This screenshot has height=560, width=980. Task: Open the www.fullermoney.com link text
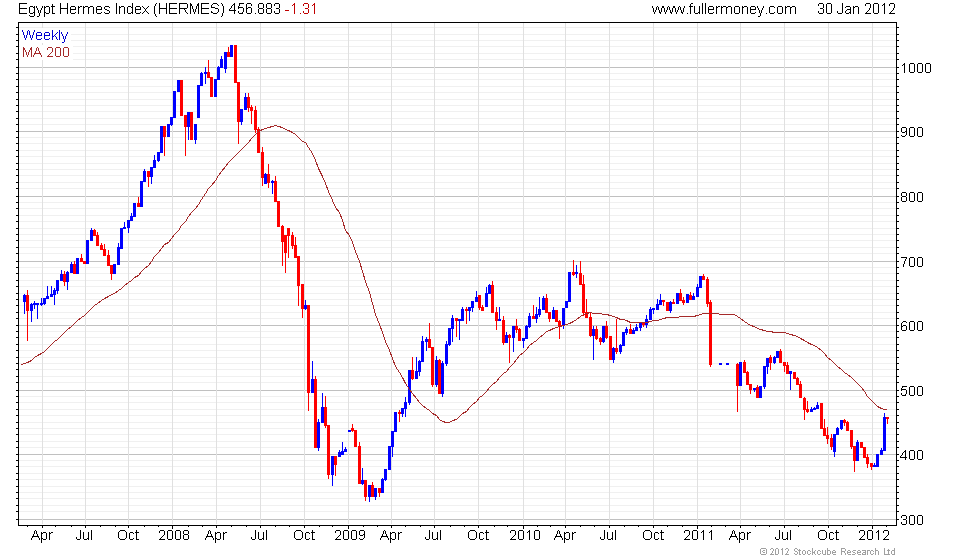click(724, 9)
